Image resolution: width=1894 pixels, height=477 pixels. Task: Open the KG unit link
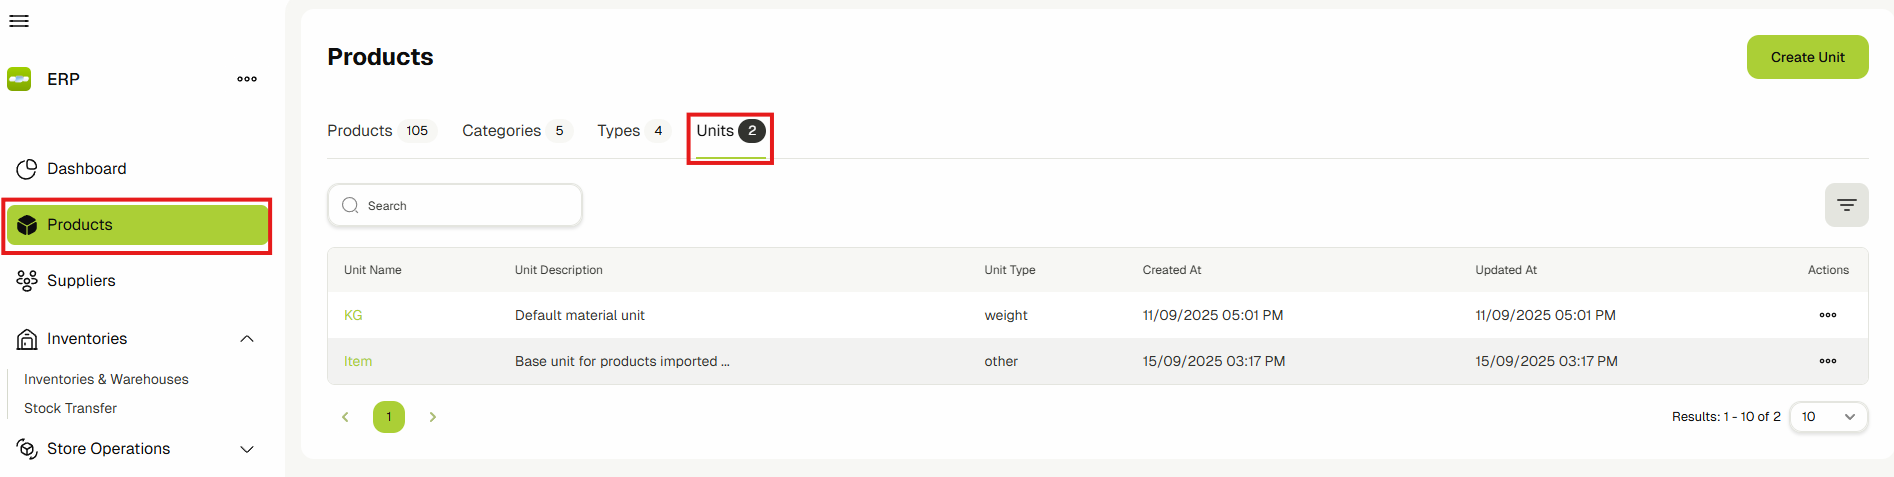tap(353, 315)
